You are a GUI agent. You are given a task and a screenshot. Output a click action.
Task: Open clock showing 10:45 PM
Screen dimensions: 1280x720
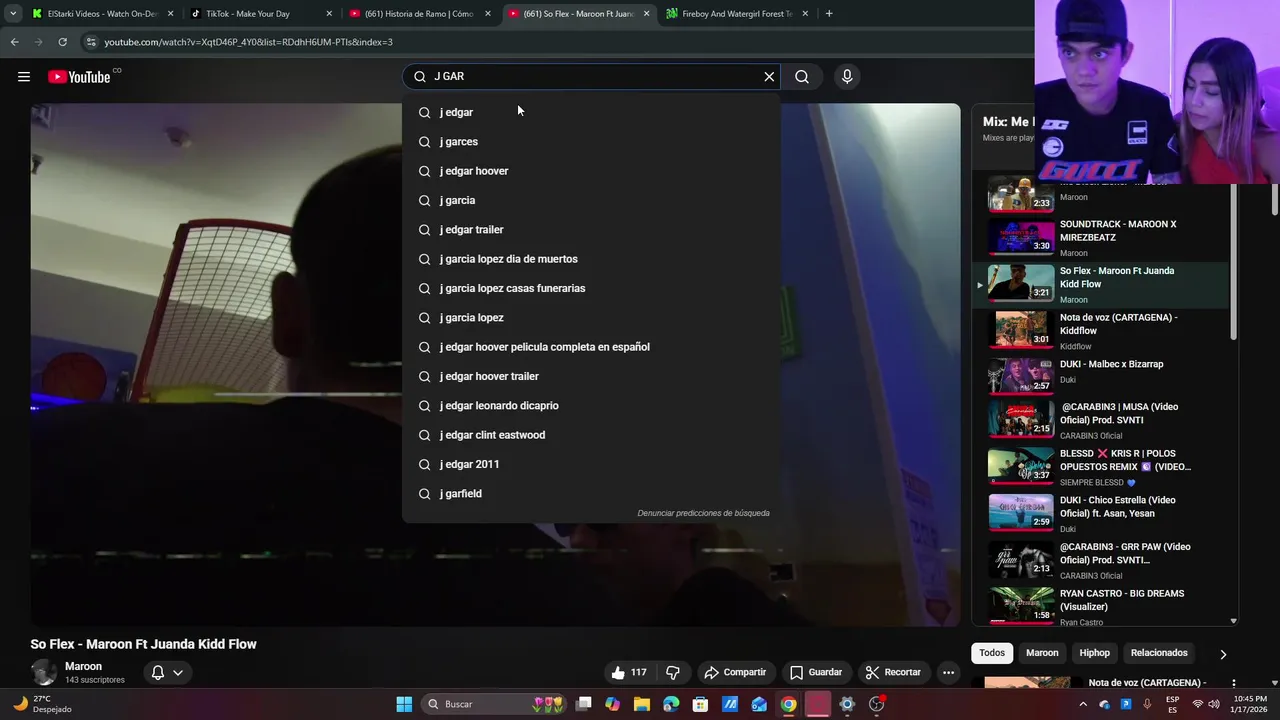(1250, 704)
